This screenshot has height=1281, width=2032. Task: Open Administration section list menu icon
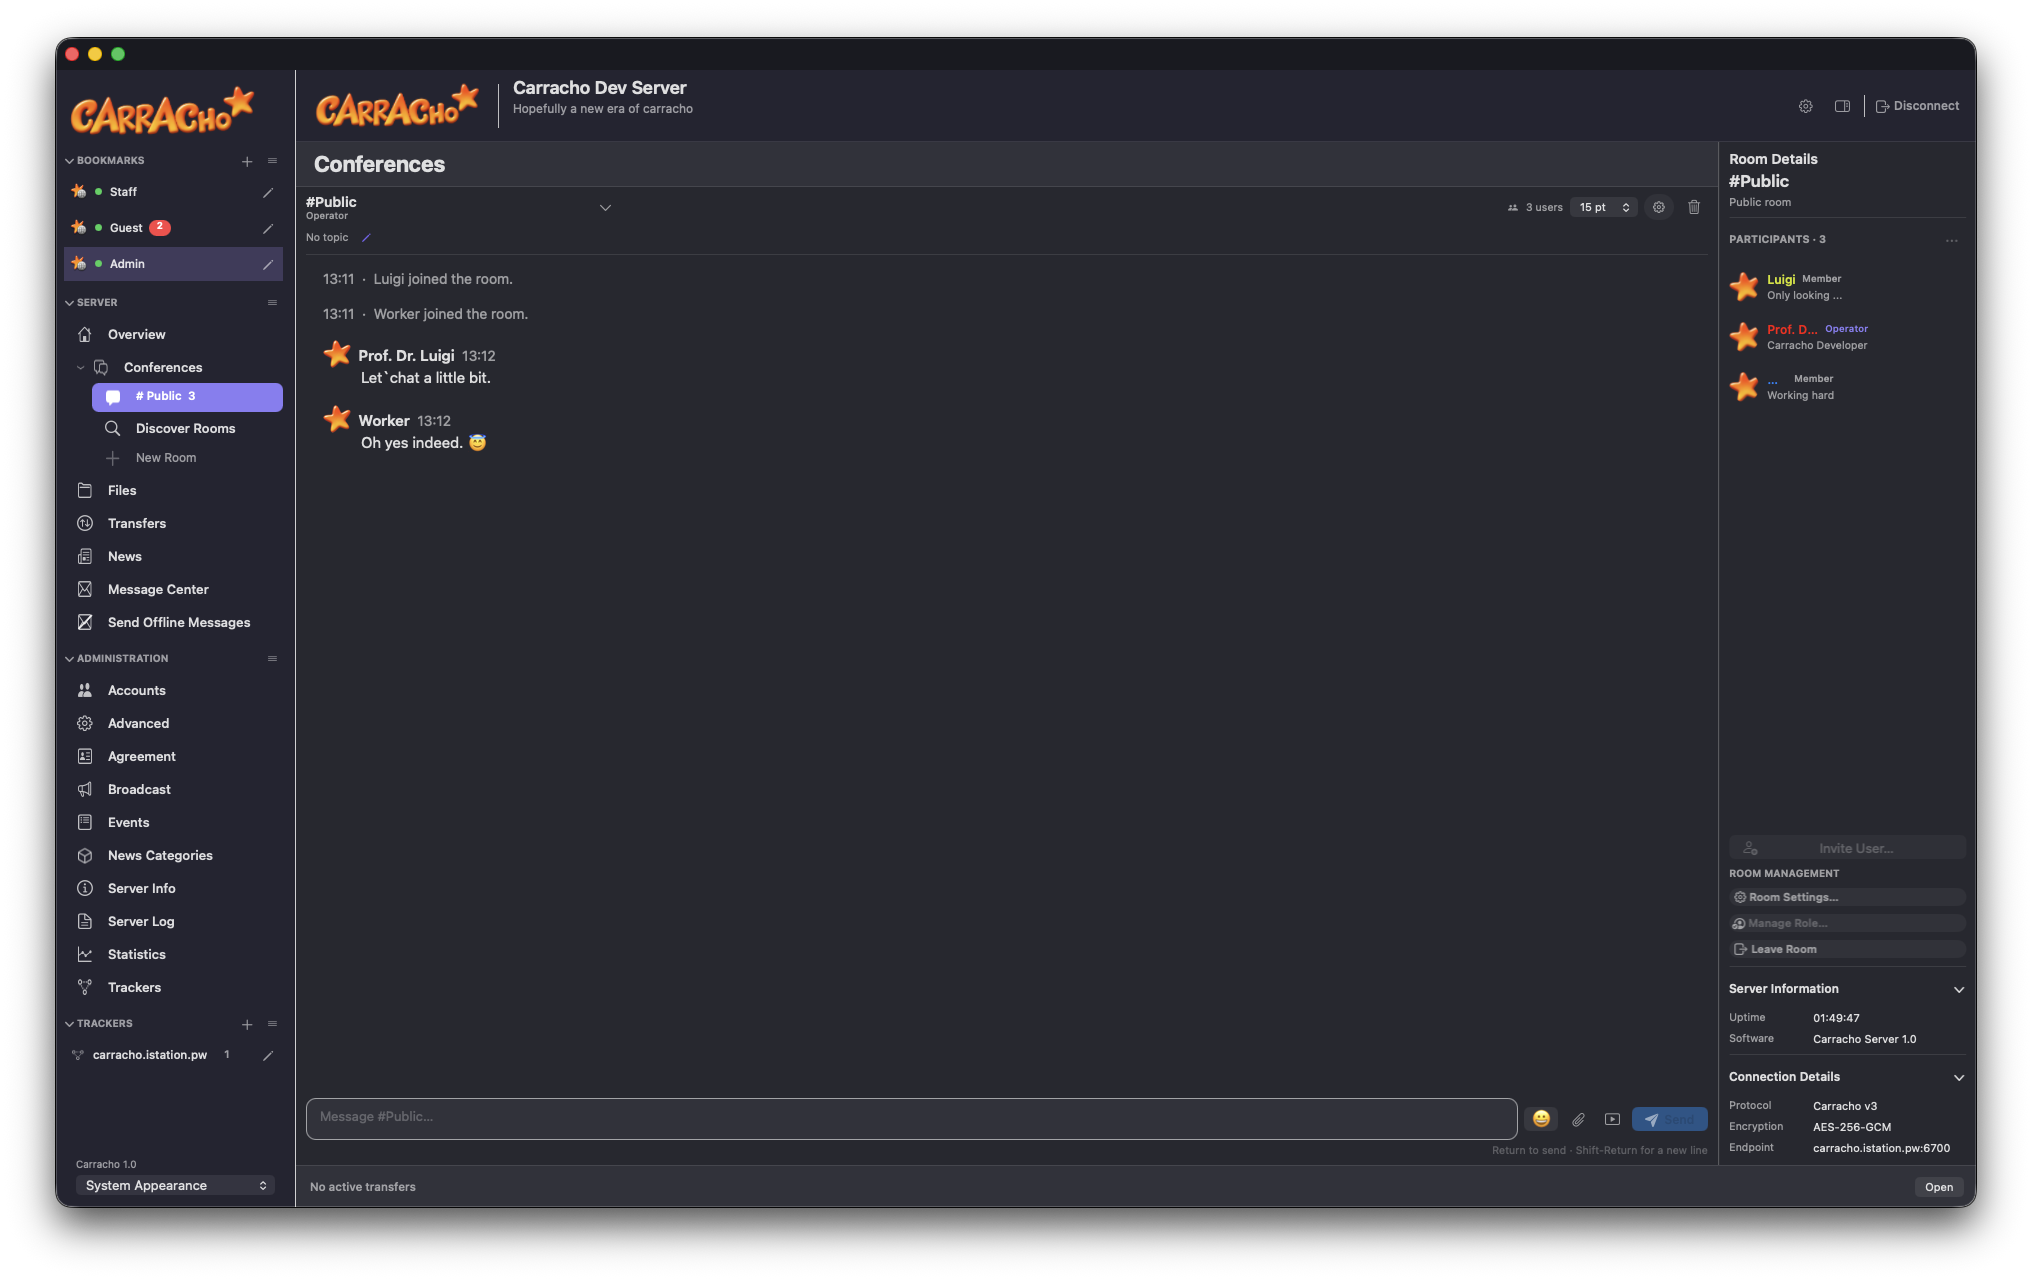point(272,659)
